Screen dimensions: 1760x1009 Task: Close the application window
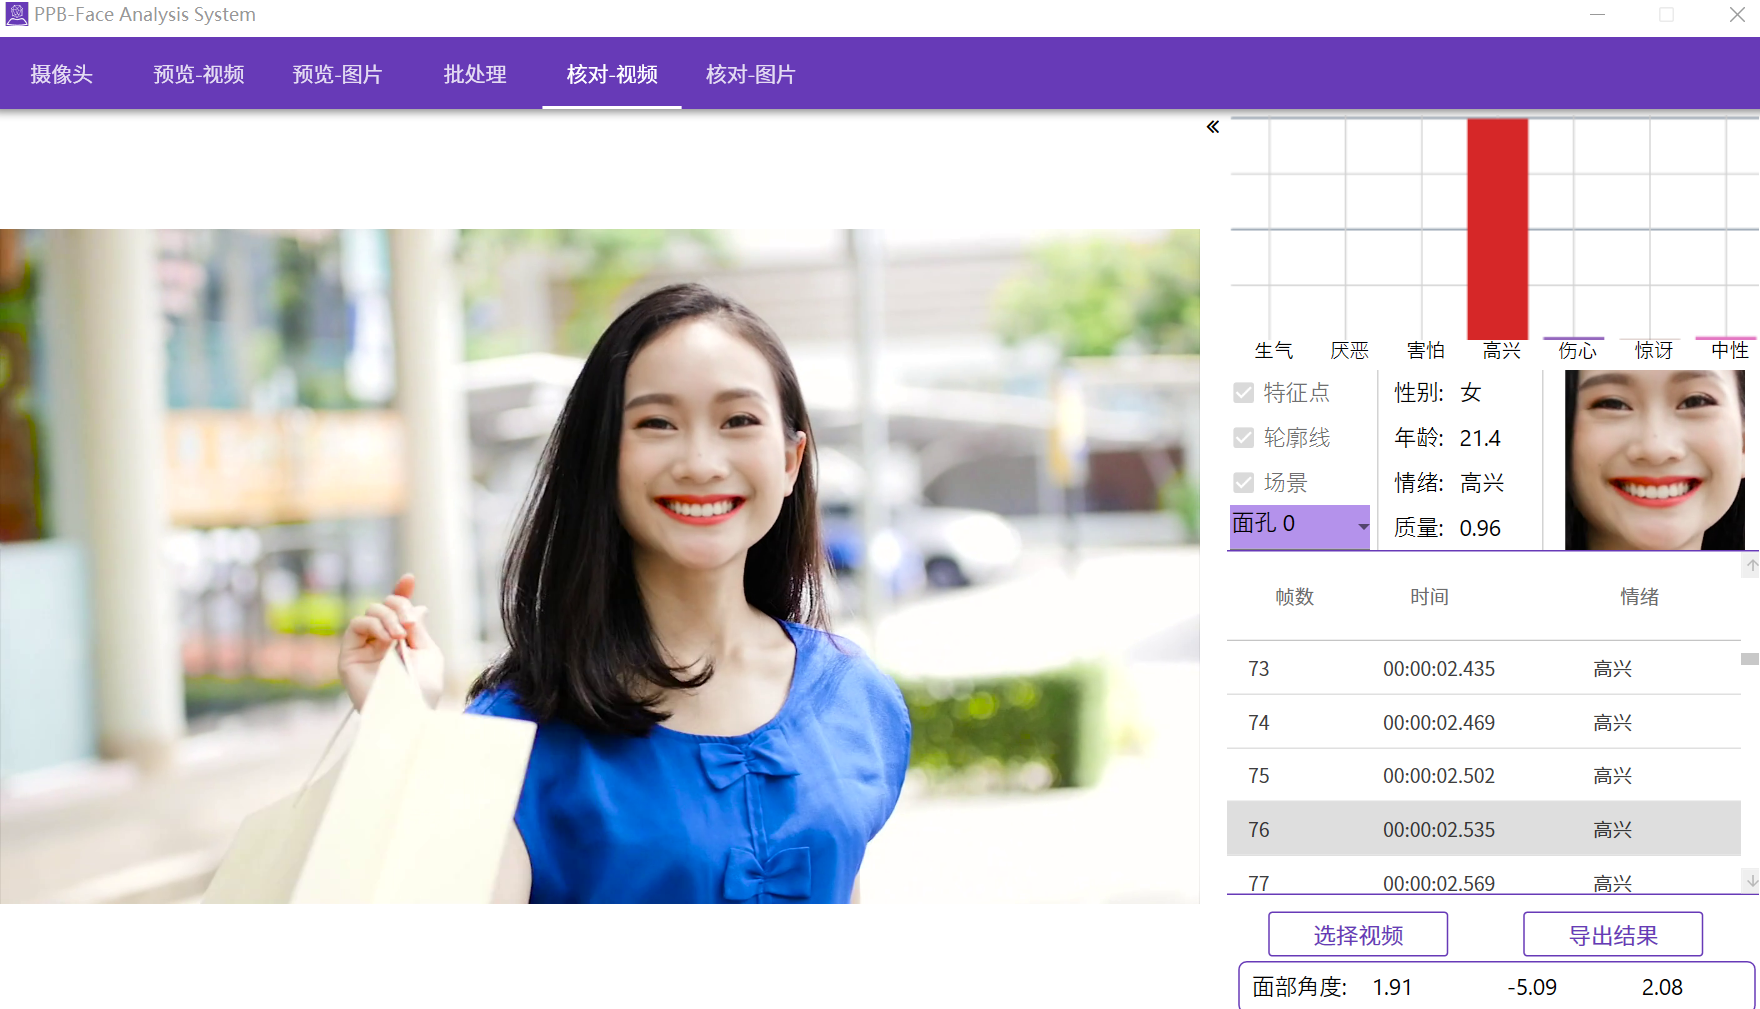tap(1737, 15)
